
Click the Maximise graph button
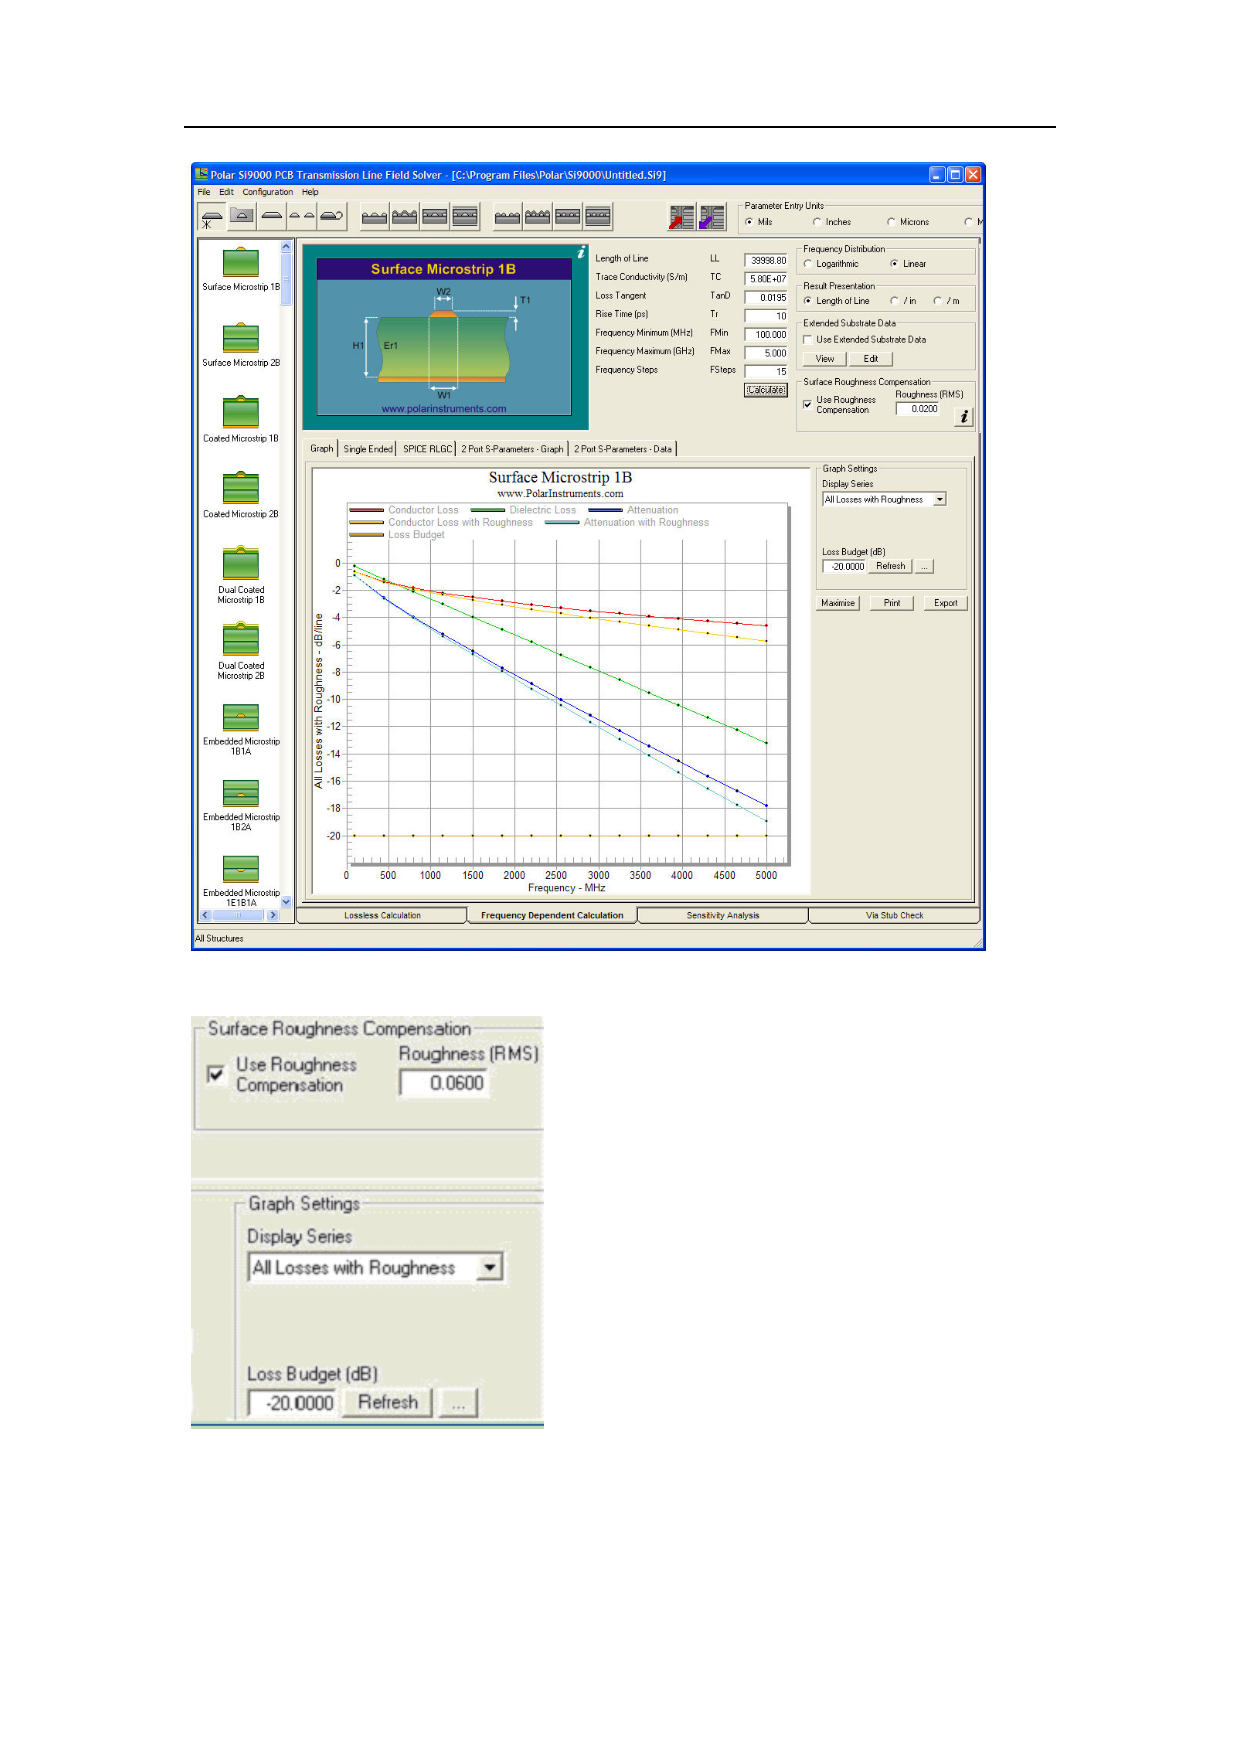pyautogui.click(x=837, y=603)
